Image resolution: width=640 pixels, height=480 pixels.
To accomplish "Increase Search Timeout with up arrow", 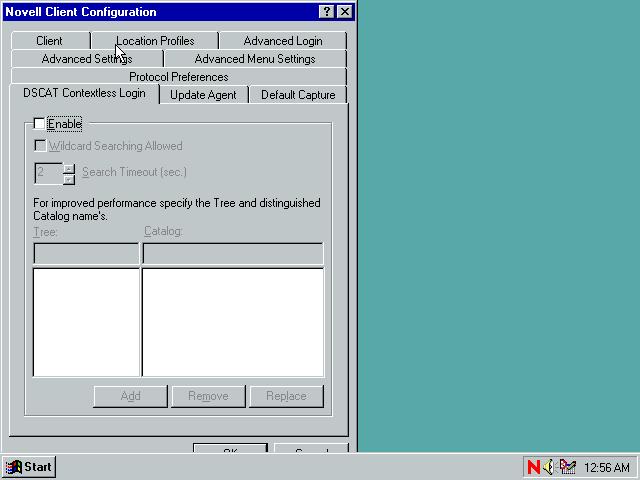I will [x=69, y=168].
